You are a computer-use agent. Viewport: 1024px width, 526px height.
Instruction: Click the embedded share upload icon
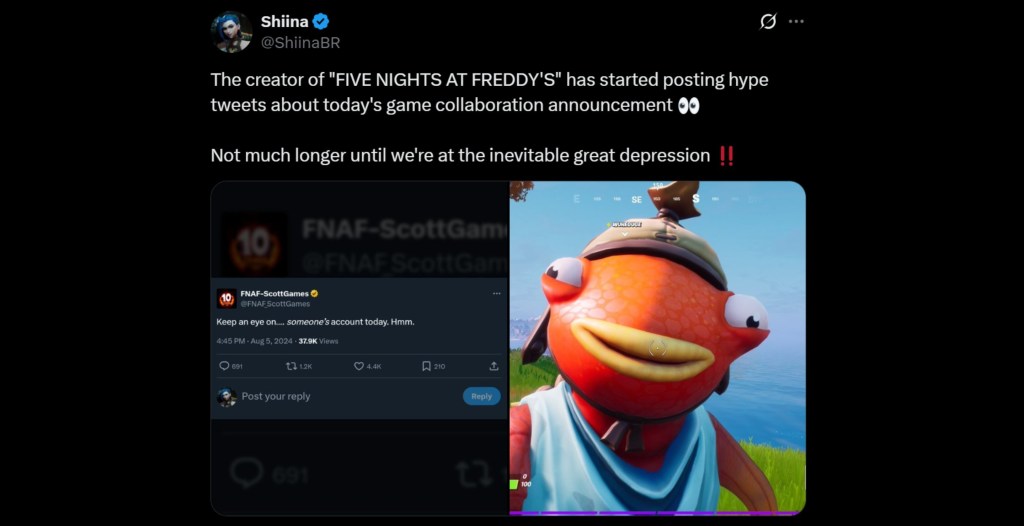click(494, 367)
